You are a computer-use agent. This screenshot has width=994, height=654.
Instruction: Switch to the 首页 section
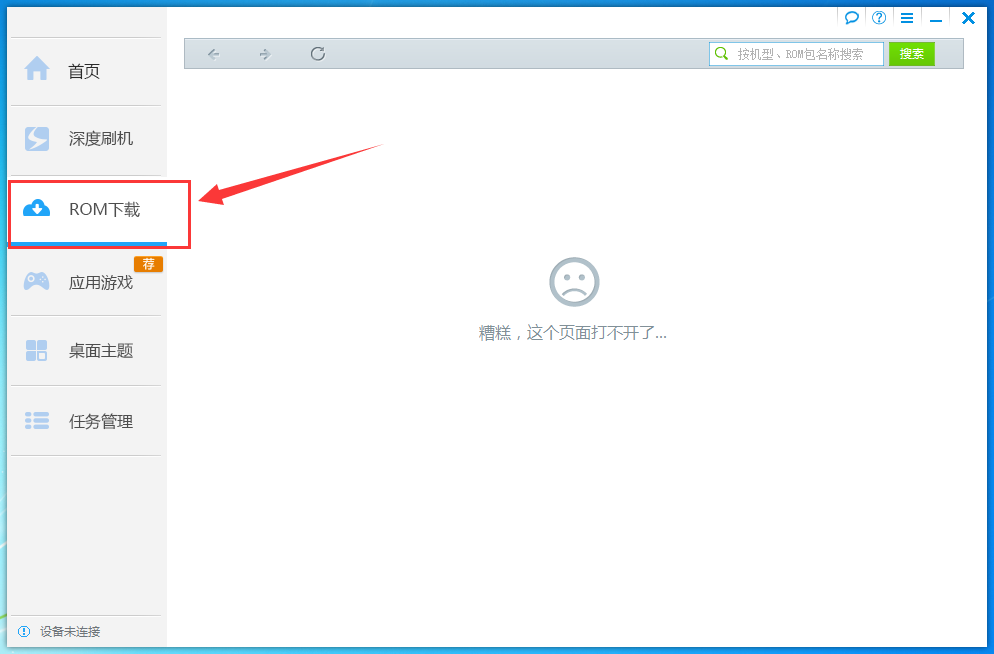pyautogui.click(x=85, y=70)
